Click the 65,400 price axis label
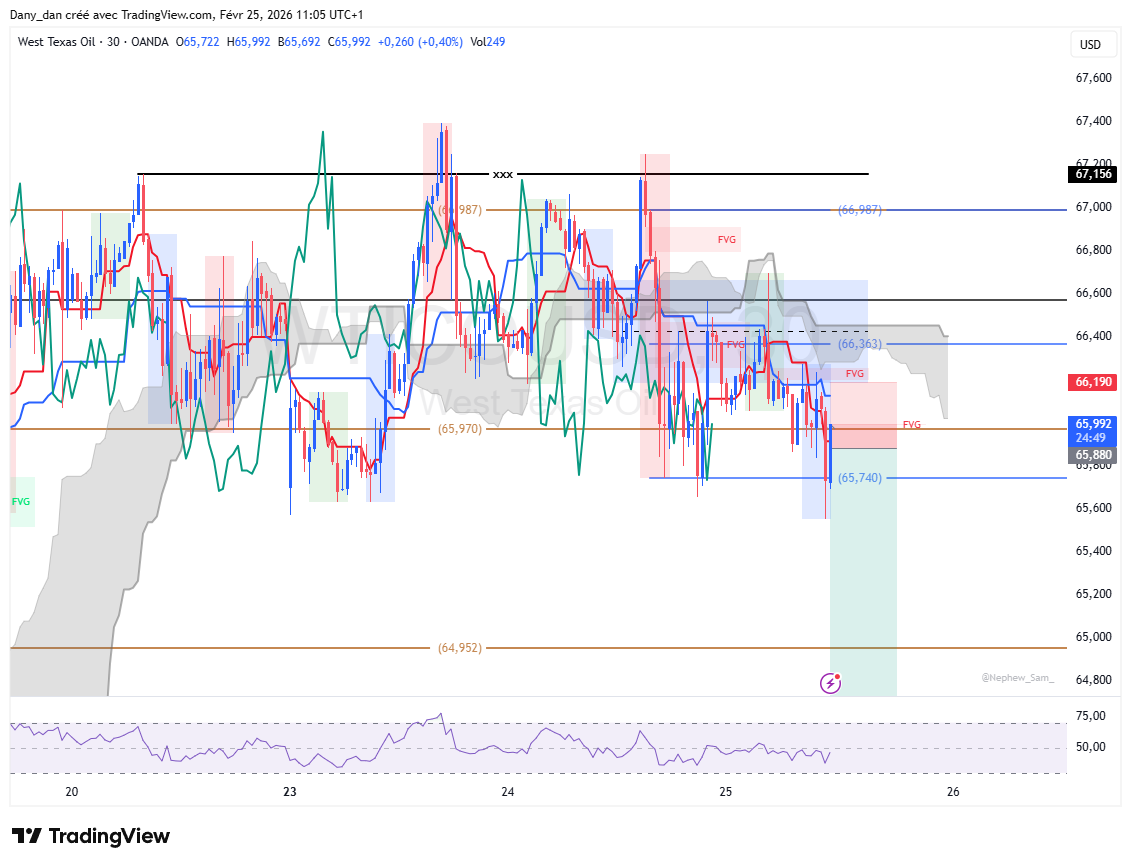Image resolution: width=1131 pixels, height=866 pixels. coord(1093,551)
